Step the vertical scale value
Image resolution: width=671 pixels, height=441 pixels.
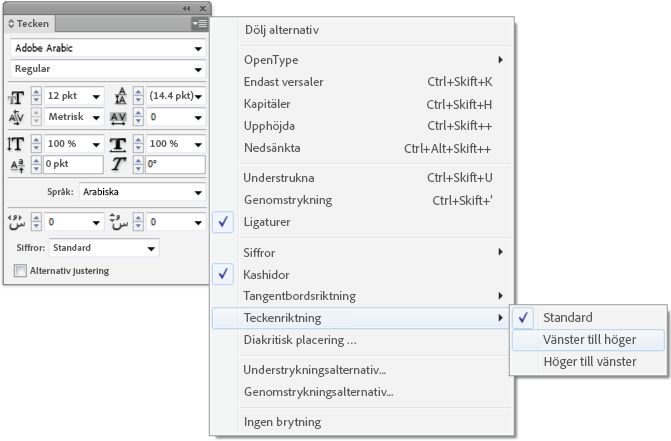pyautogui.click(x=36, y=144)
